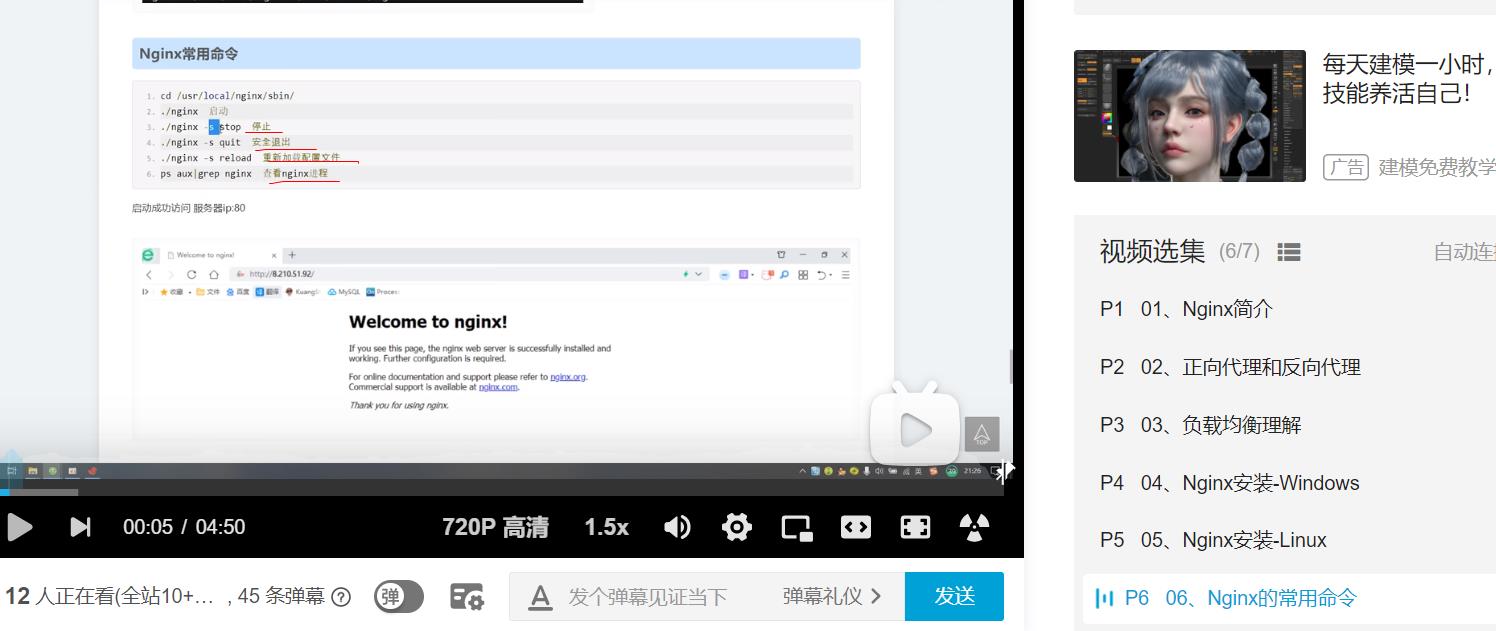Enter fullscreen mode
This screenshot has width=1496, height=631.
point(915,527)
